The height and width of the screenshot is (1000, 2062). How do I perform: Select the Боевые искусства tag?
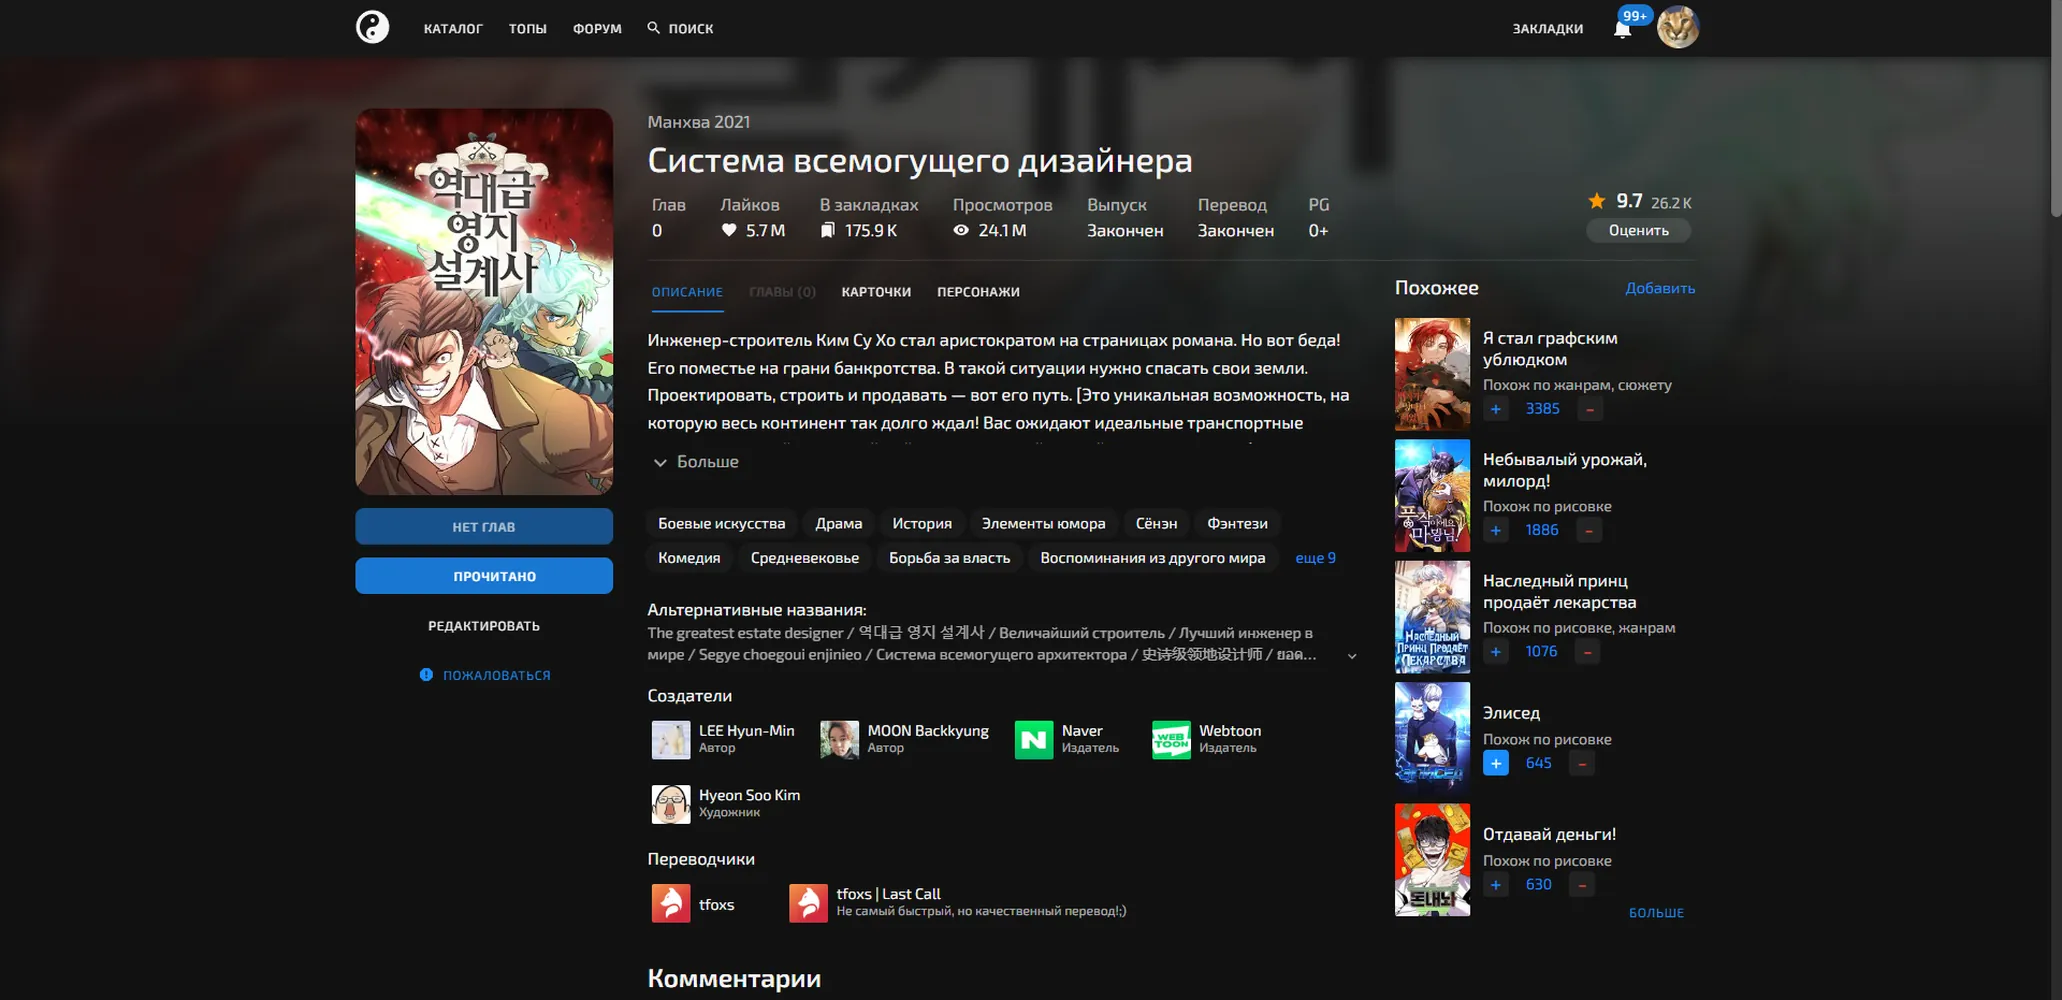point(721,523)
